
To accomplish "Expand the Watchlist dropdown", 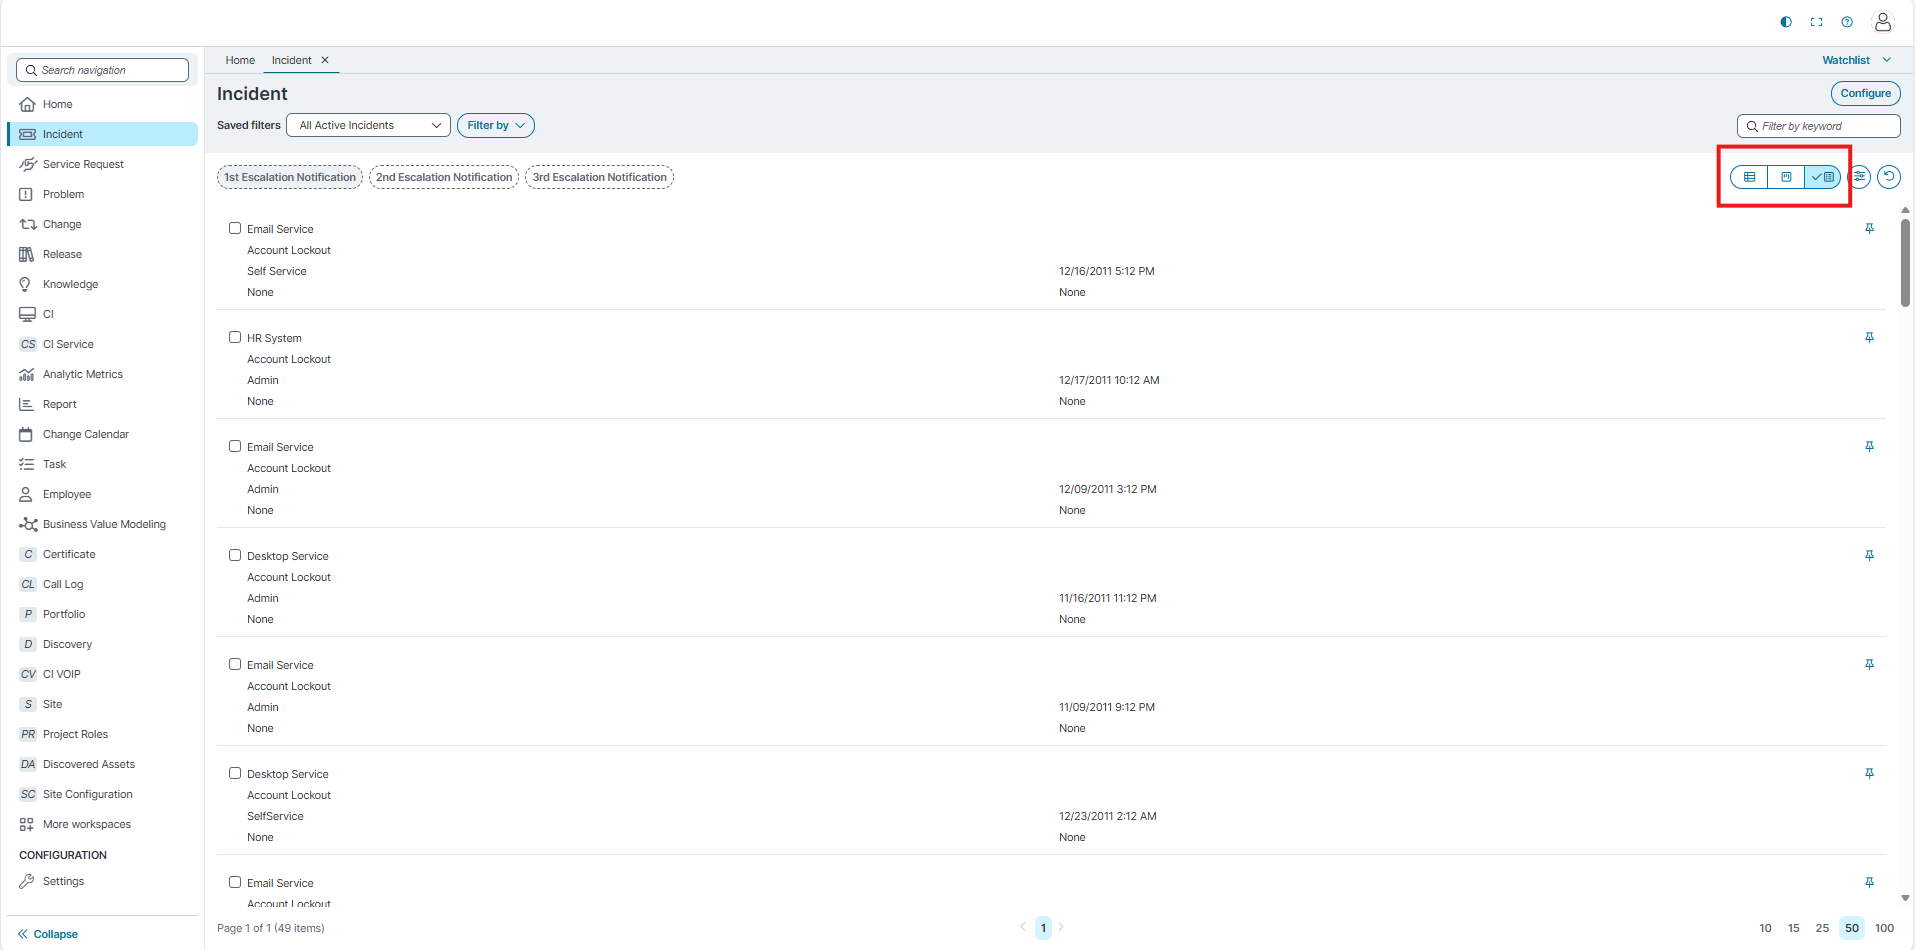I will tap(1856, 60).
